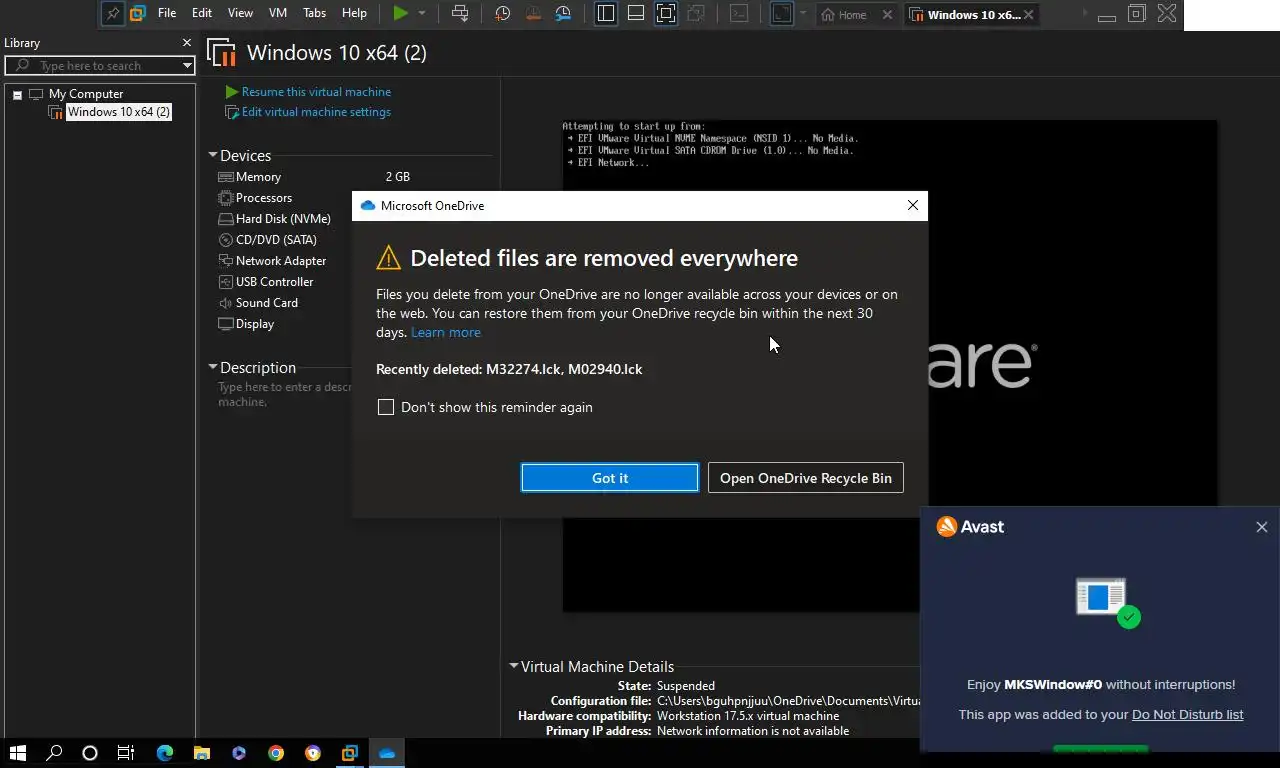Click the Take Snapshot clock icon
Screen dimensions: 1280x768
pos(503,14)
